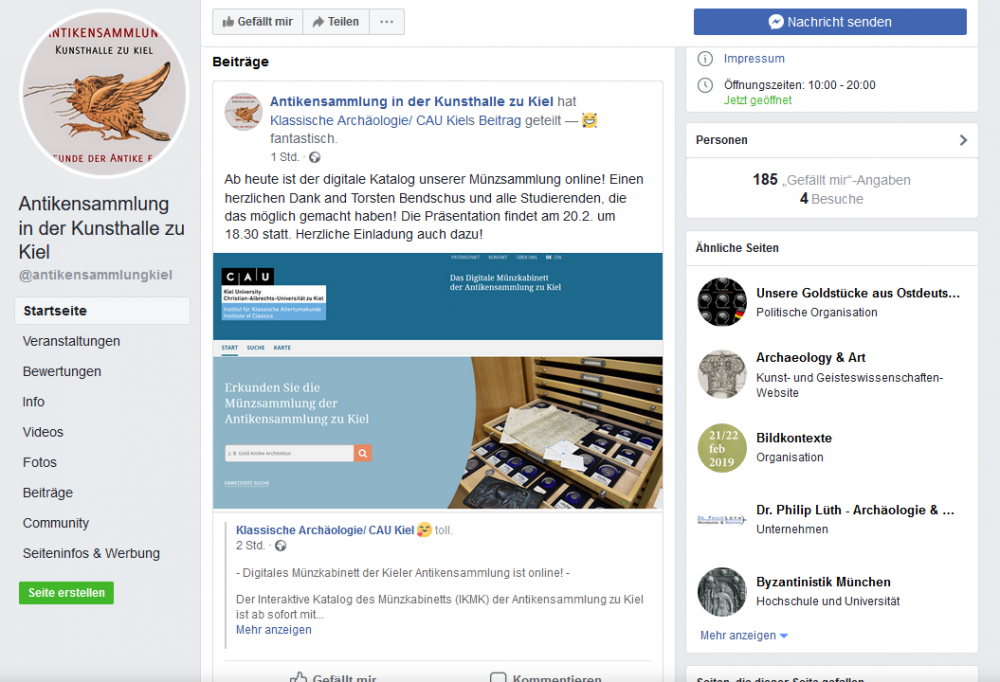Click the Kommentieren button under the post

pyautogui.click(x=546, y=678)
